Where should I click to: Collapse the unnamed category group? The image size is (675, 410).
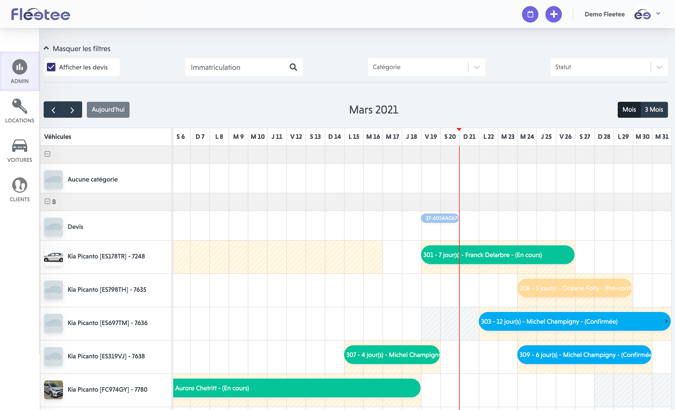click(47, 154)
